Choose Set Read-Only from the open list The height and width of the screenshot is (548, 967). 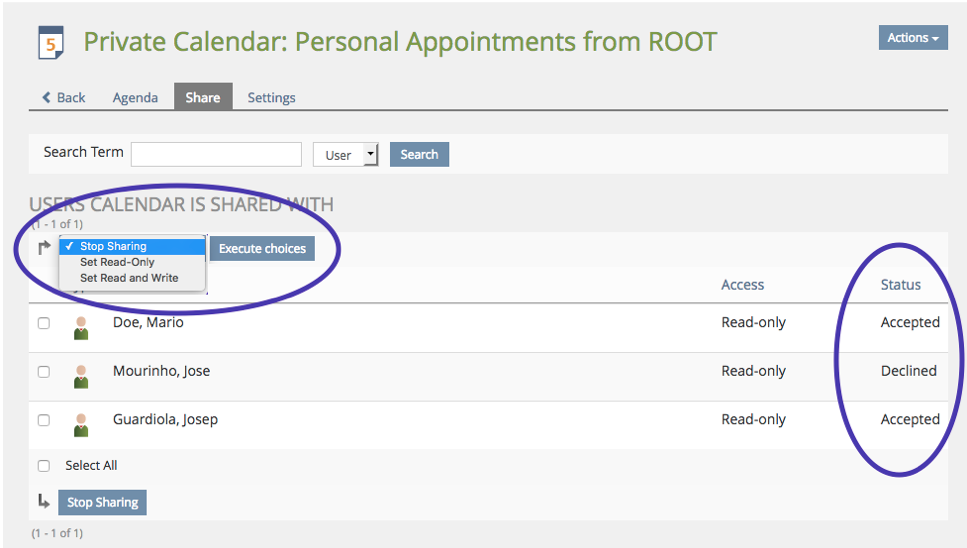click(118, 262)
